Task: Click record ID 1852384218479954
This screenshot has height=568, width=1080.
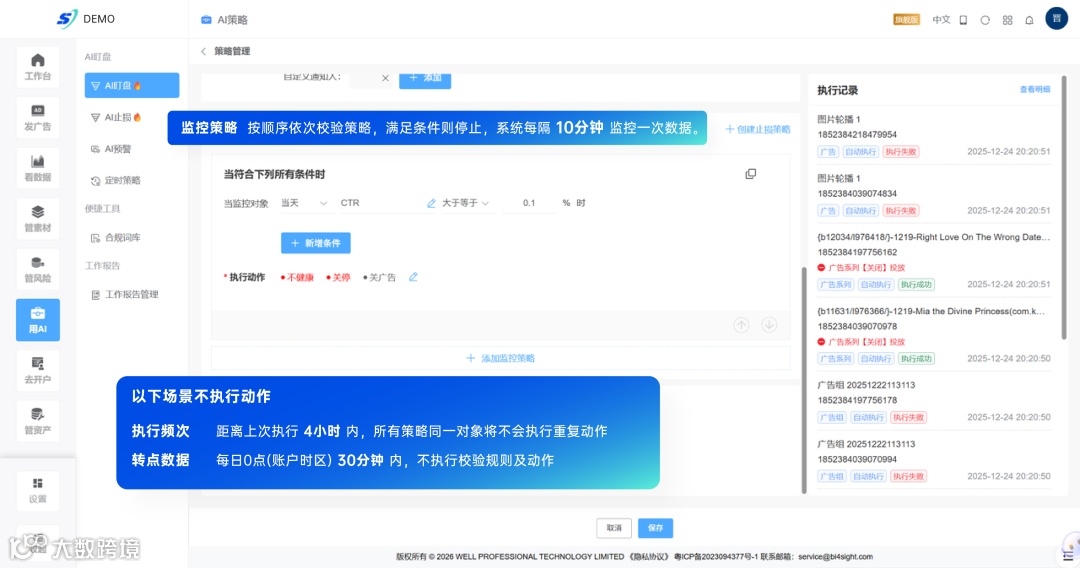Action: pyautogui.click(x=857, y=135)
